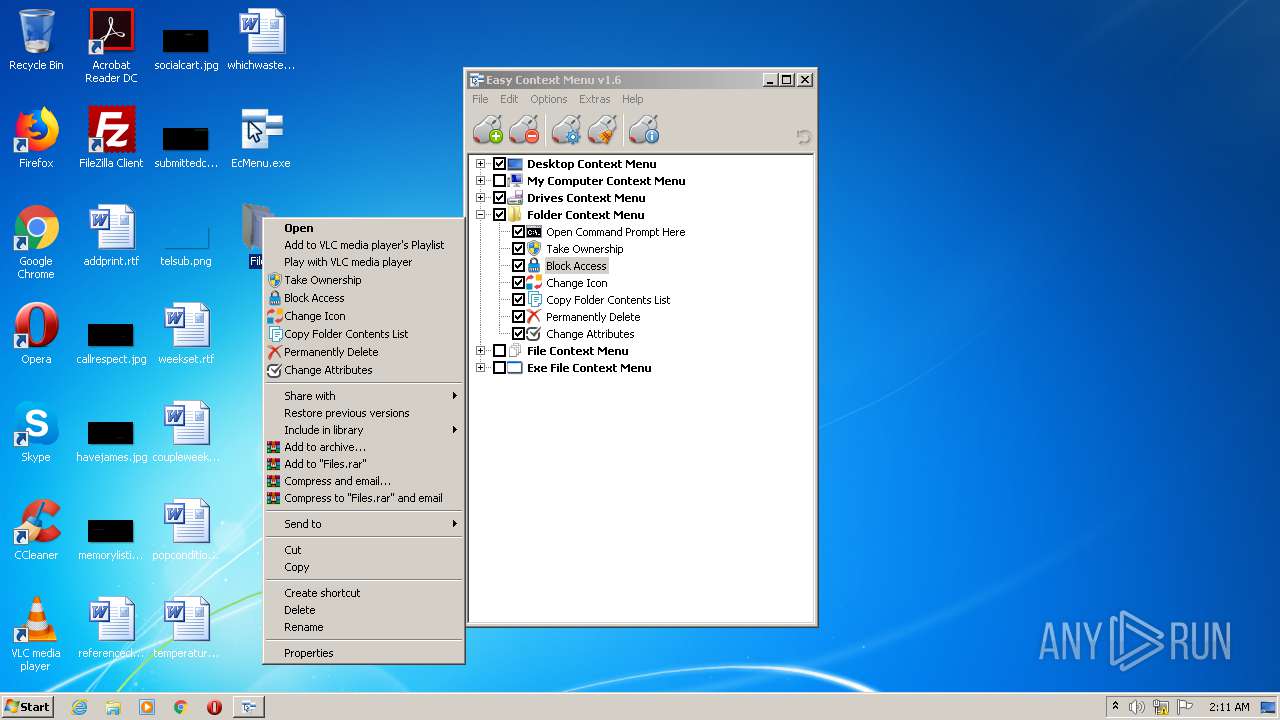Click the red X icon beside Permanently Delete in tree

(534, 317)
